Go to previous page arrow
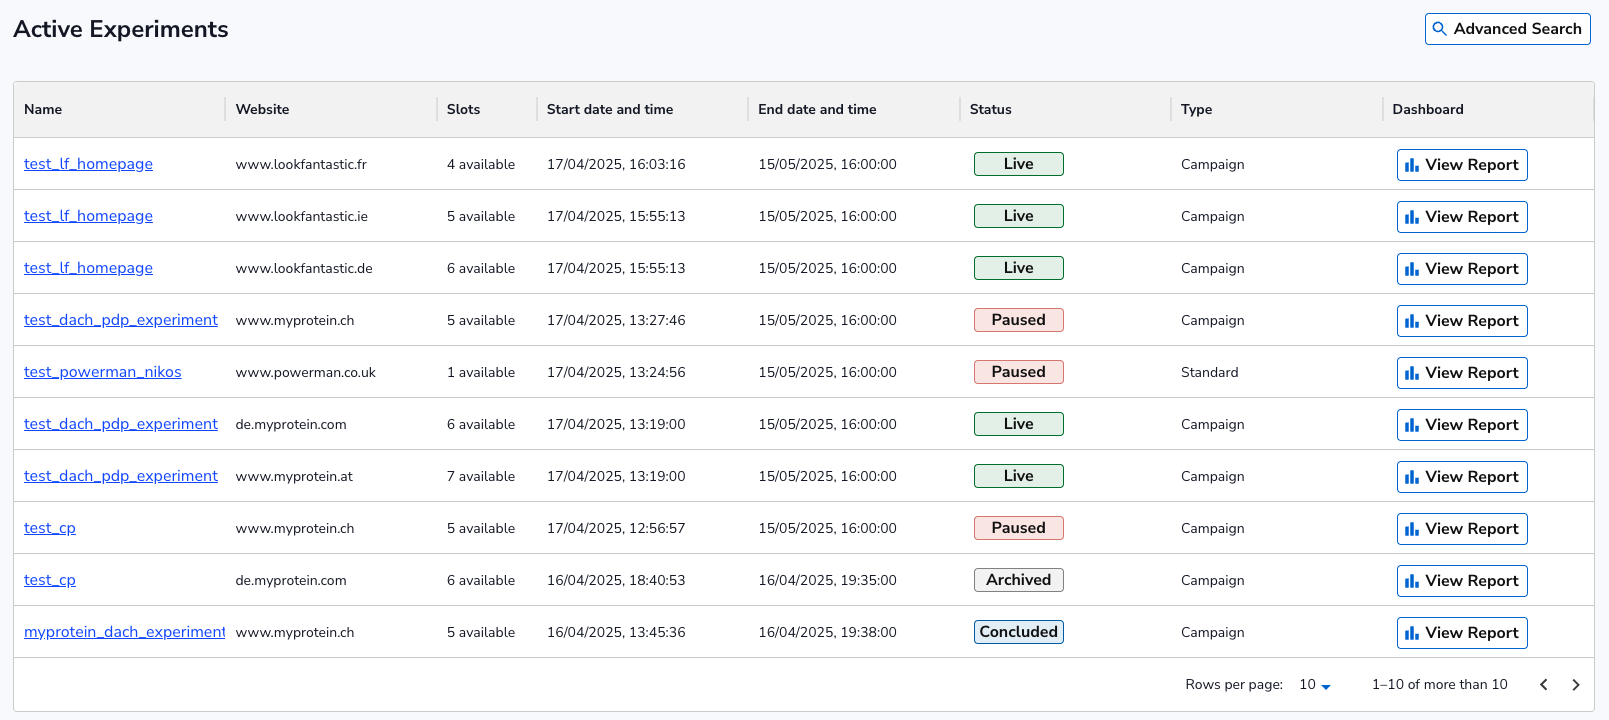The image size is (1609, 720). click(1543, 685)
